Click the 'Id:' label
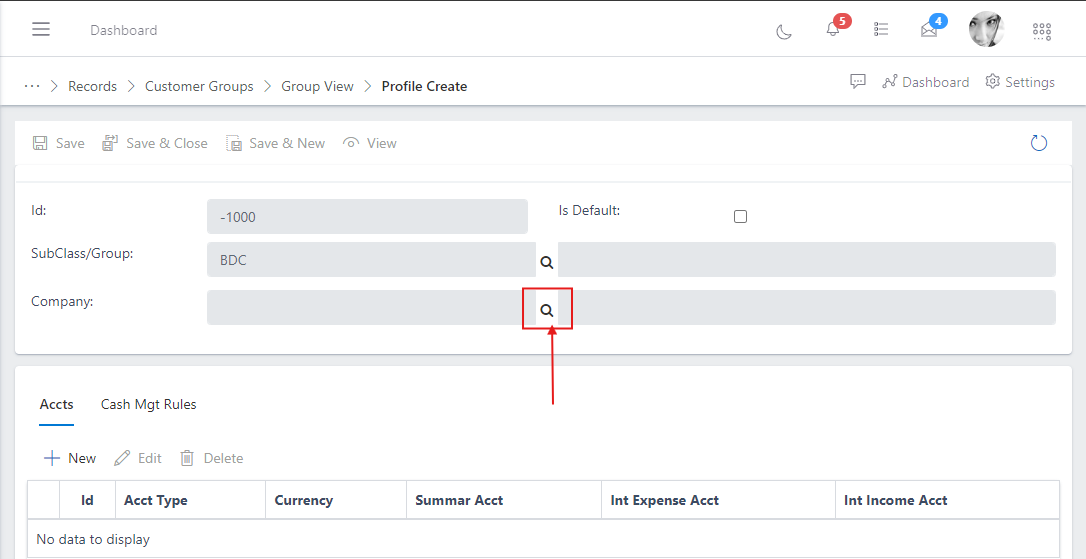 point(39,210)
